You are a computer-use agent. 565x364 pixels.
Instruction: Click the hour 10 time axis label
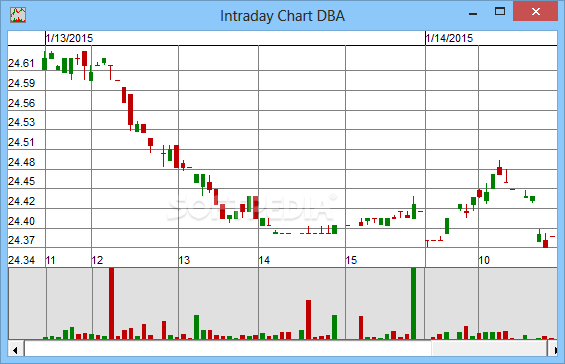coord(484,260)
